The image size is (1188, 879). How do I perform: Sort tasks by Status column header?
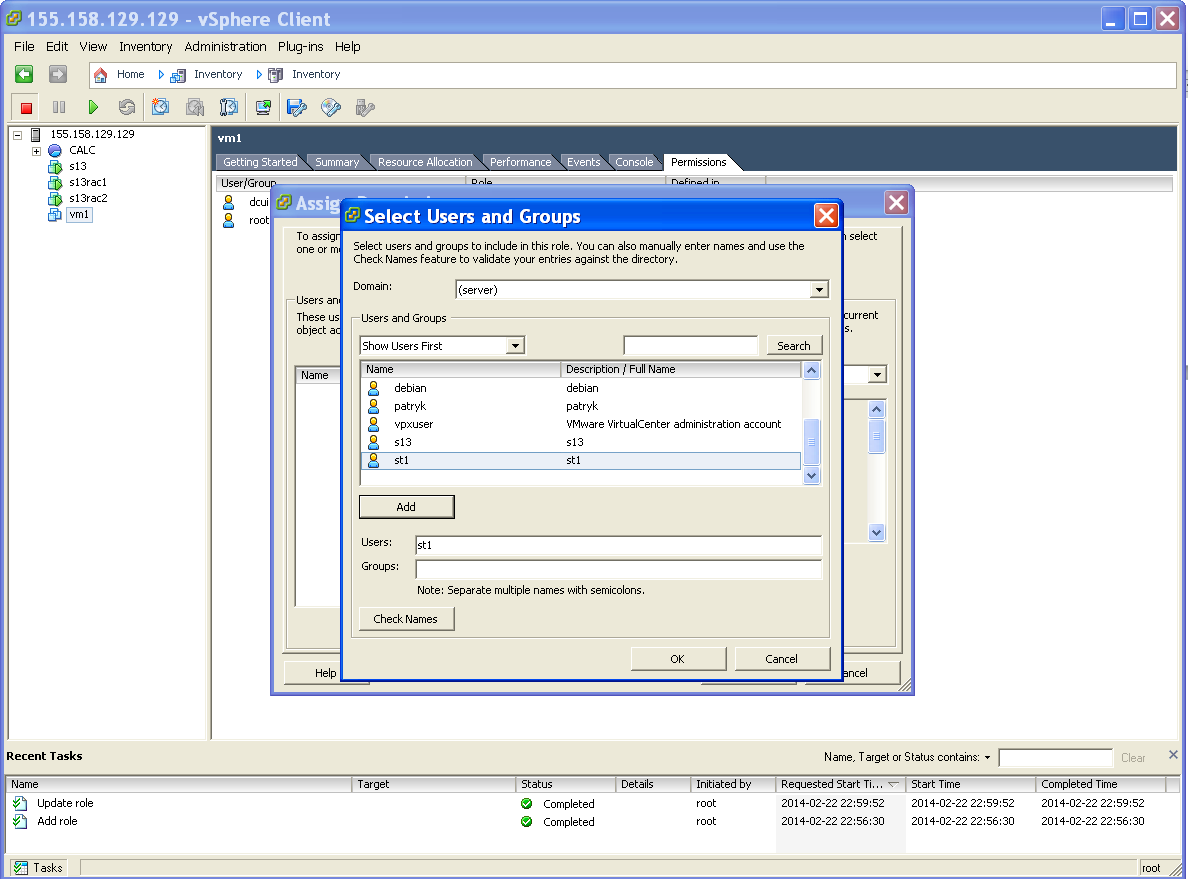565,784
